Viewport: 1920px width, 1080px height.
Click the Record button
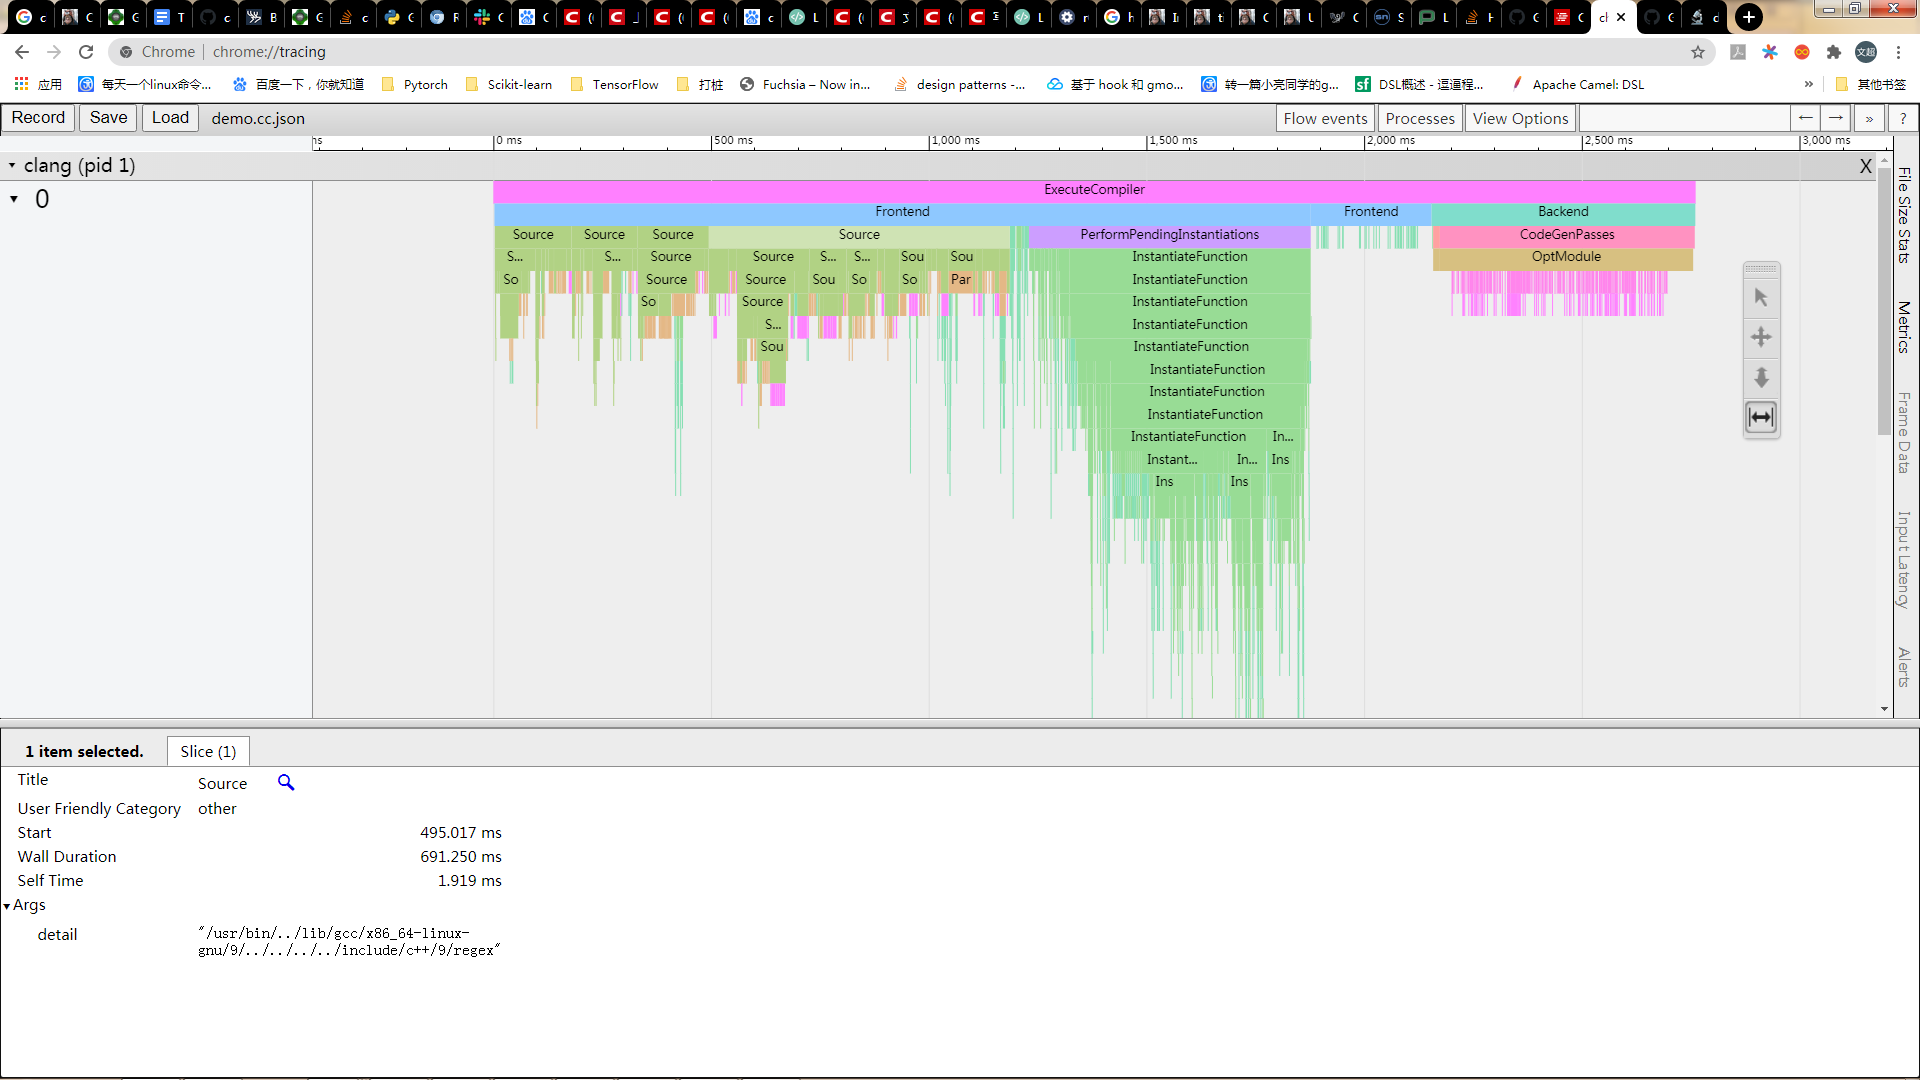(x=38, y=117)
